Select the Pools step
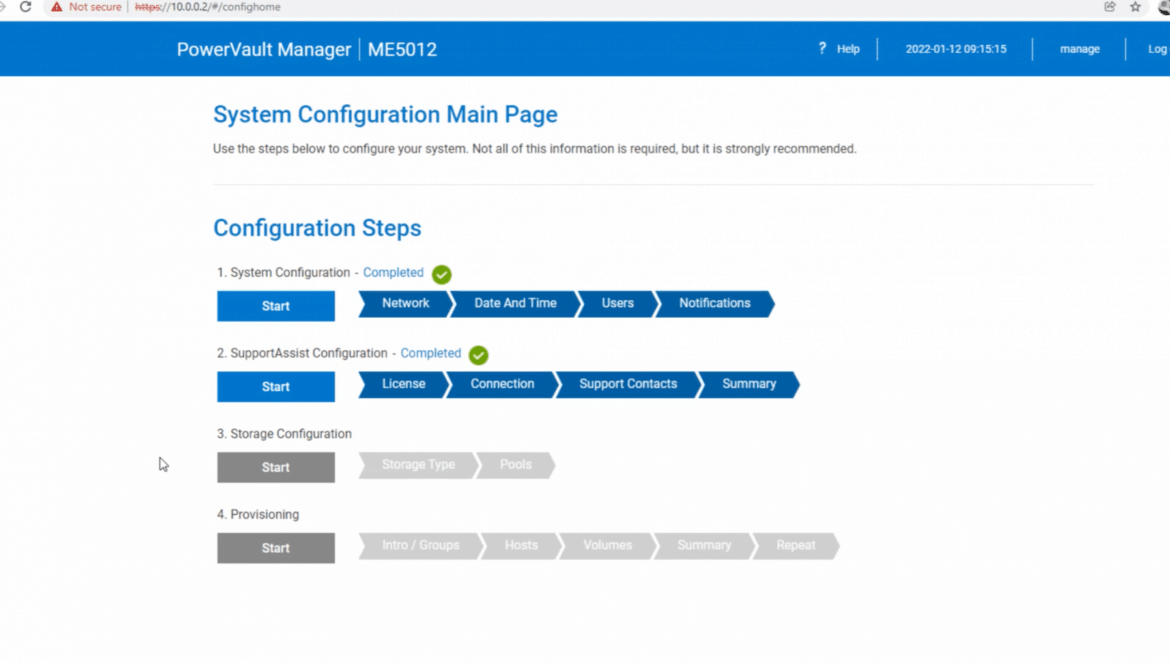 click(x=516, y=465)
